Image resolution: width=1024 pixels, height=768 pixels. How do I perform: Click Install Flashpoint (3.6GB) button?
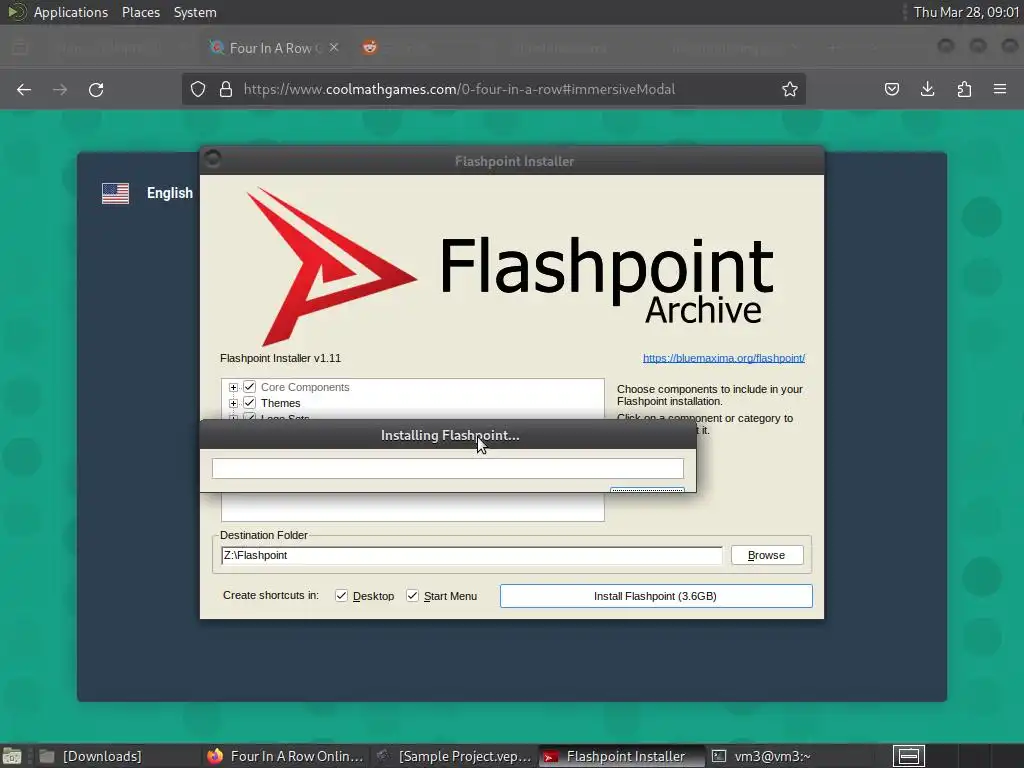tap(656, 596)
